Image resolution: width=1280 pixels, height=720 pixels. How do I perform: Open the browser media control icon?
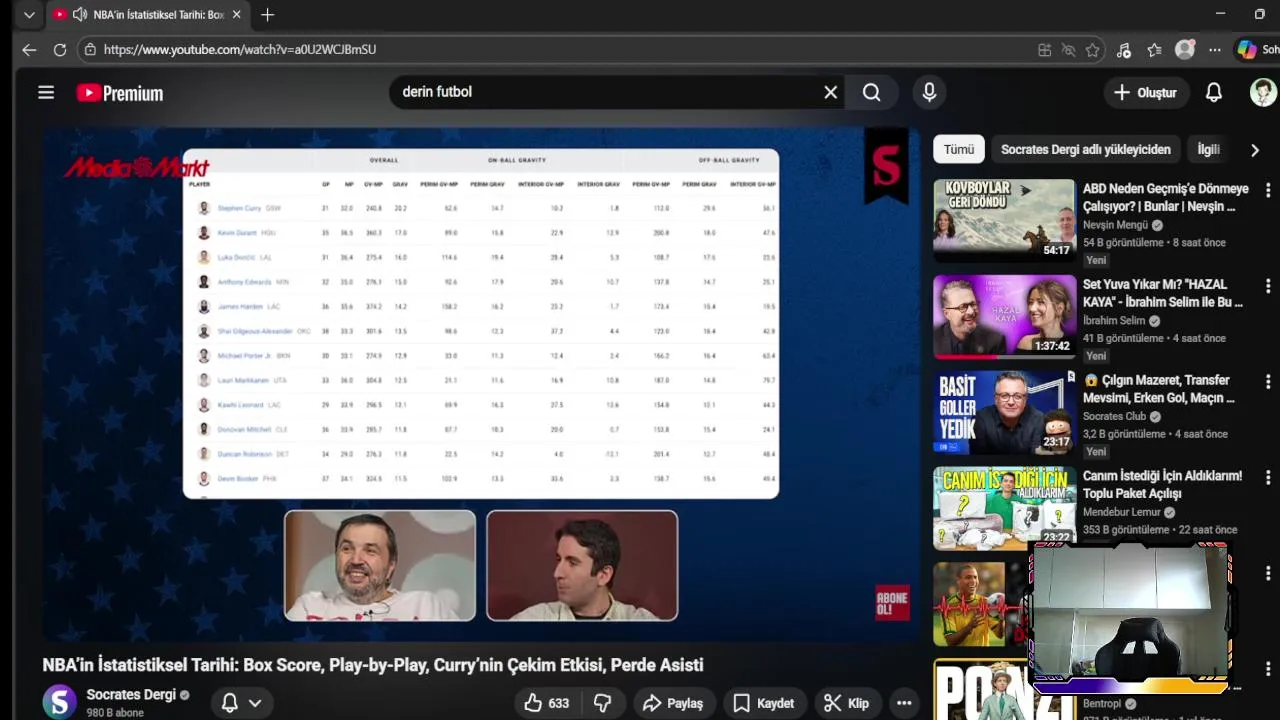click(1124, 50)
